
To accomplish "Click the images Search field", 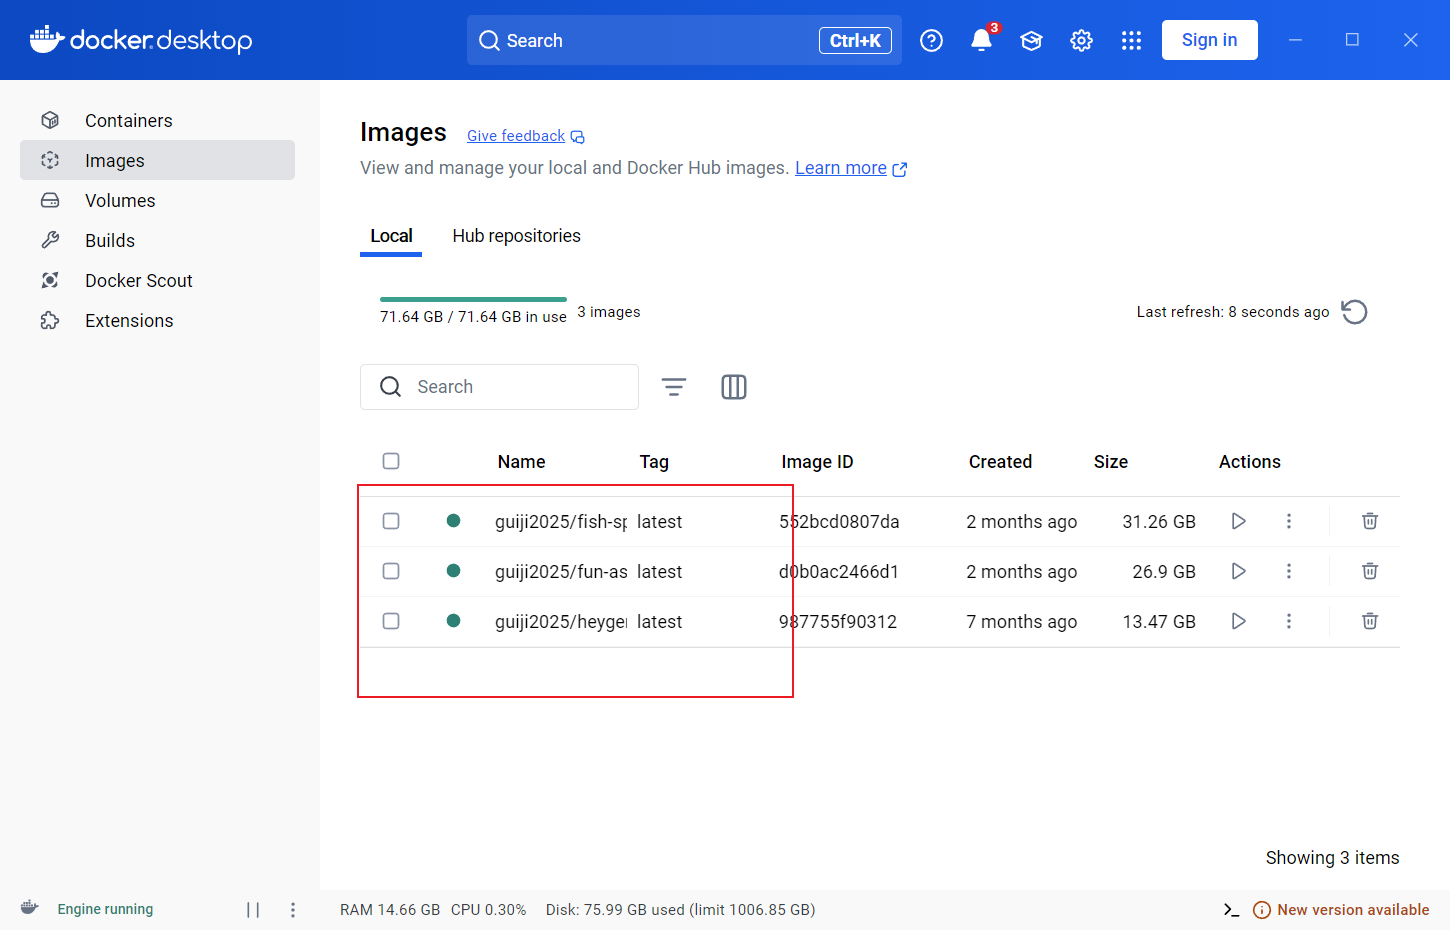I will click(499, 387).
